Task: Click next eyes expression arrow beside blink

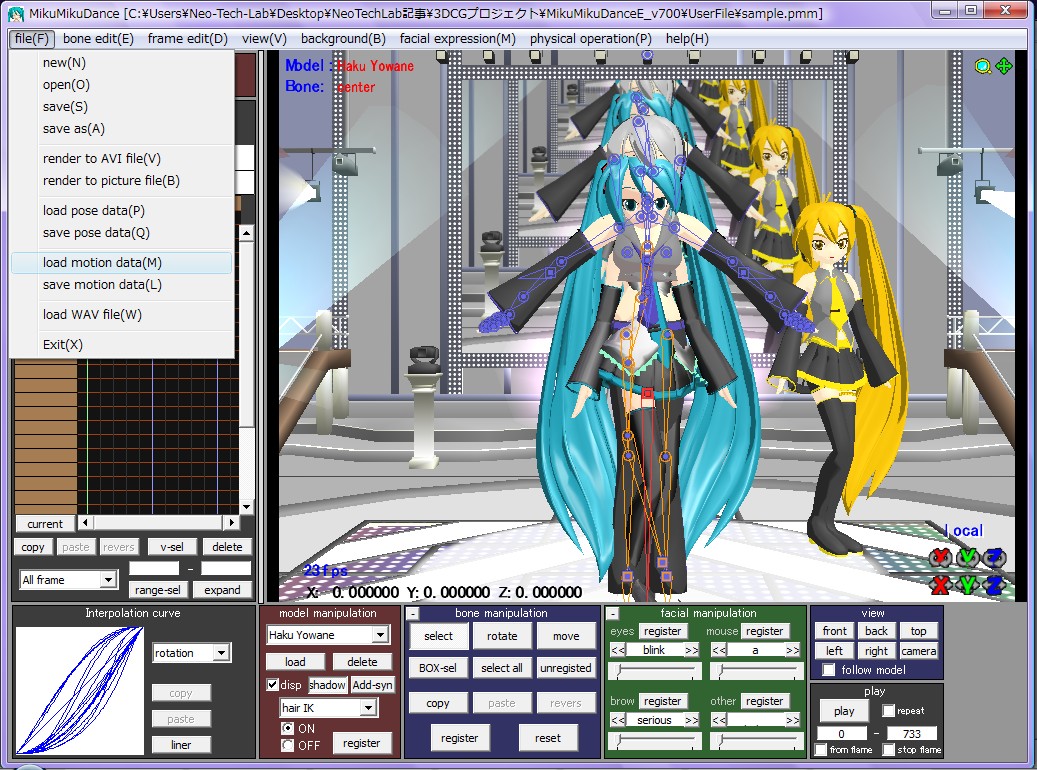Action: click(692, 650)
